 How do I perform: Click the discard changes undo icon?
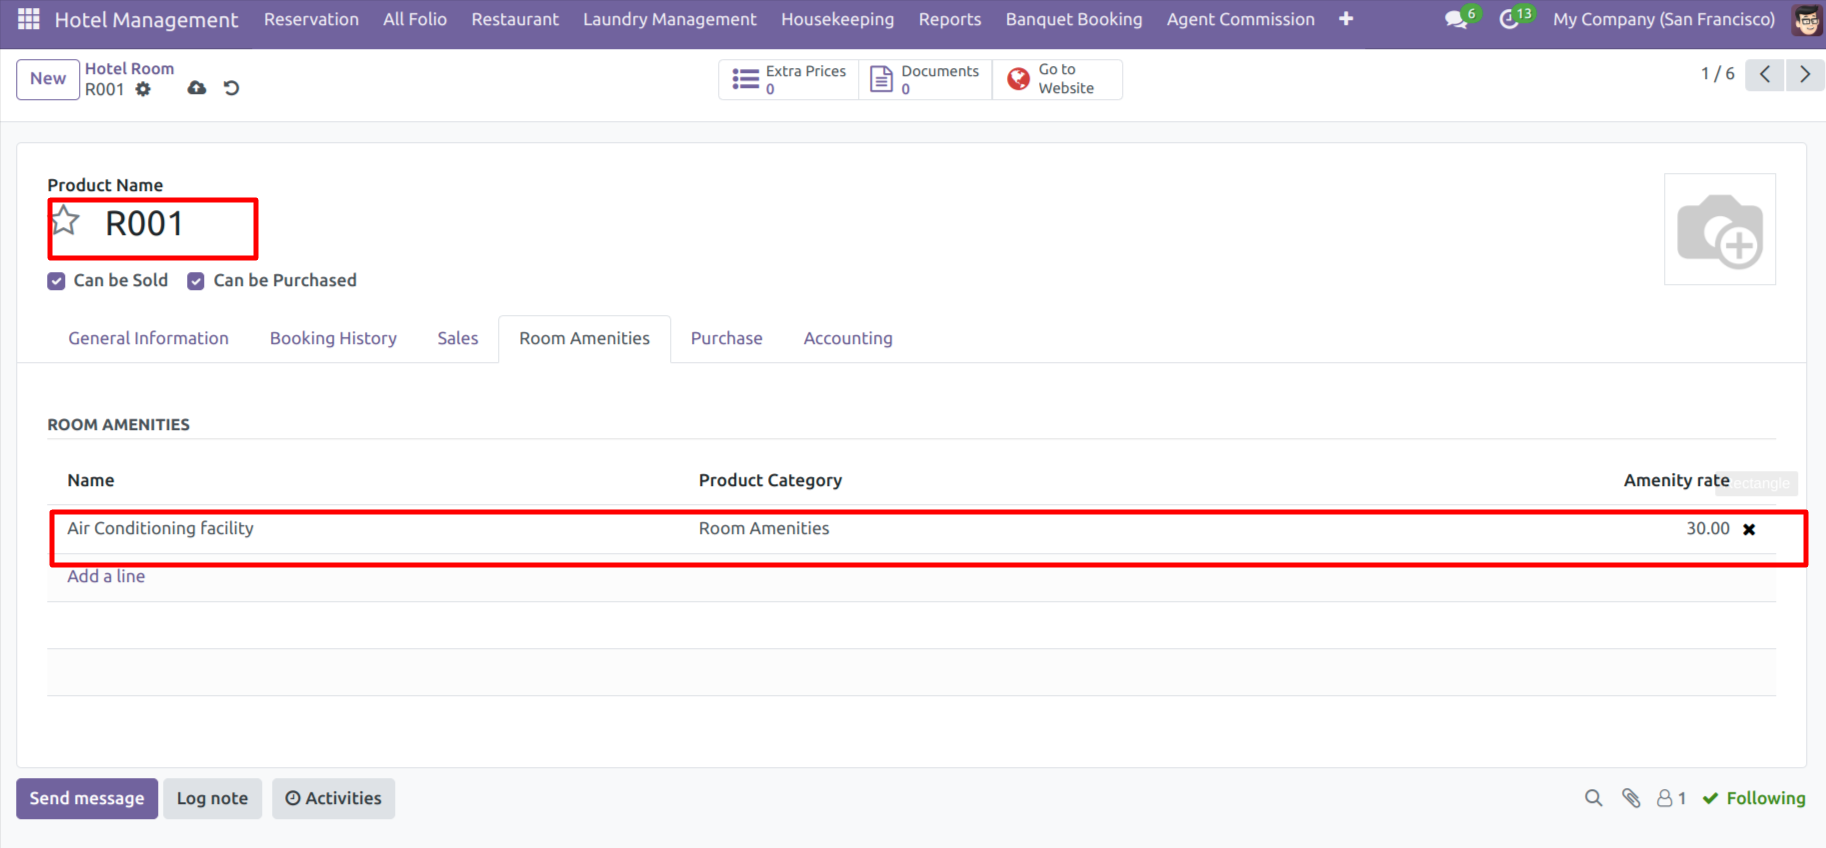pos(231,88)
